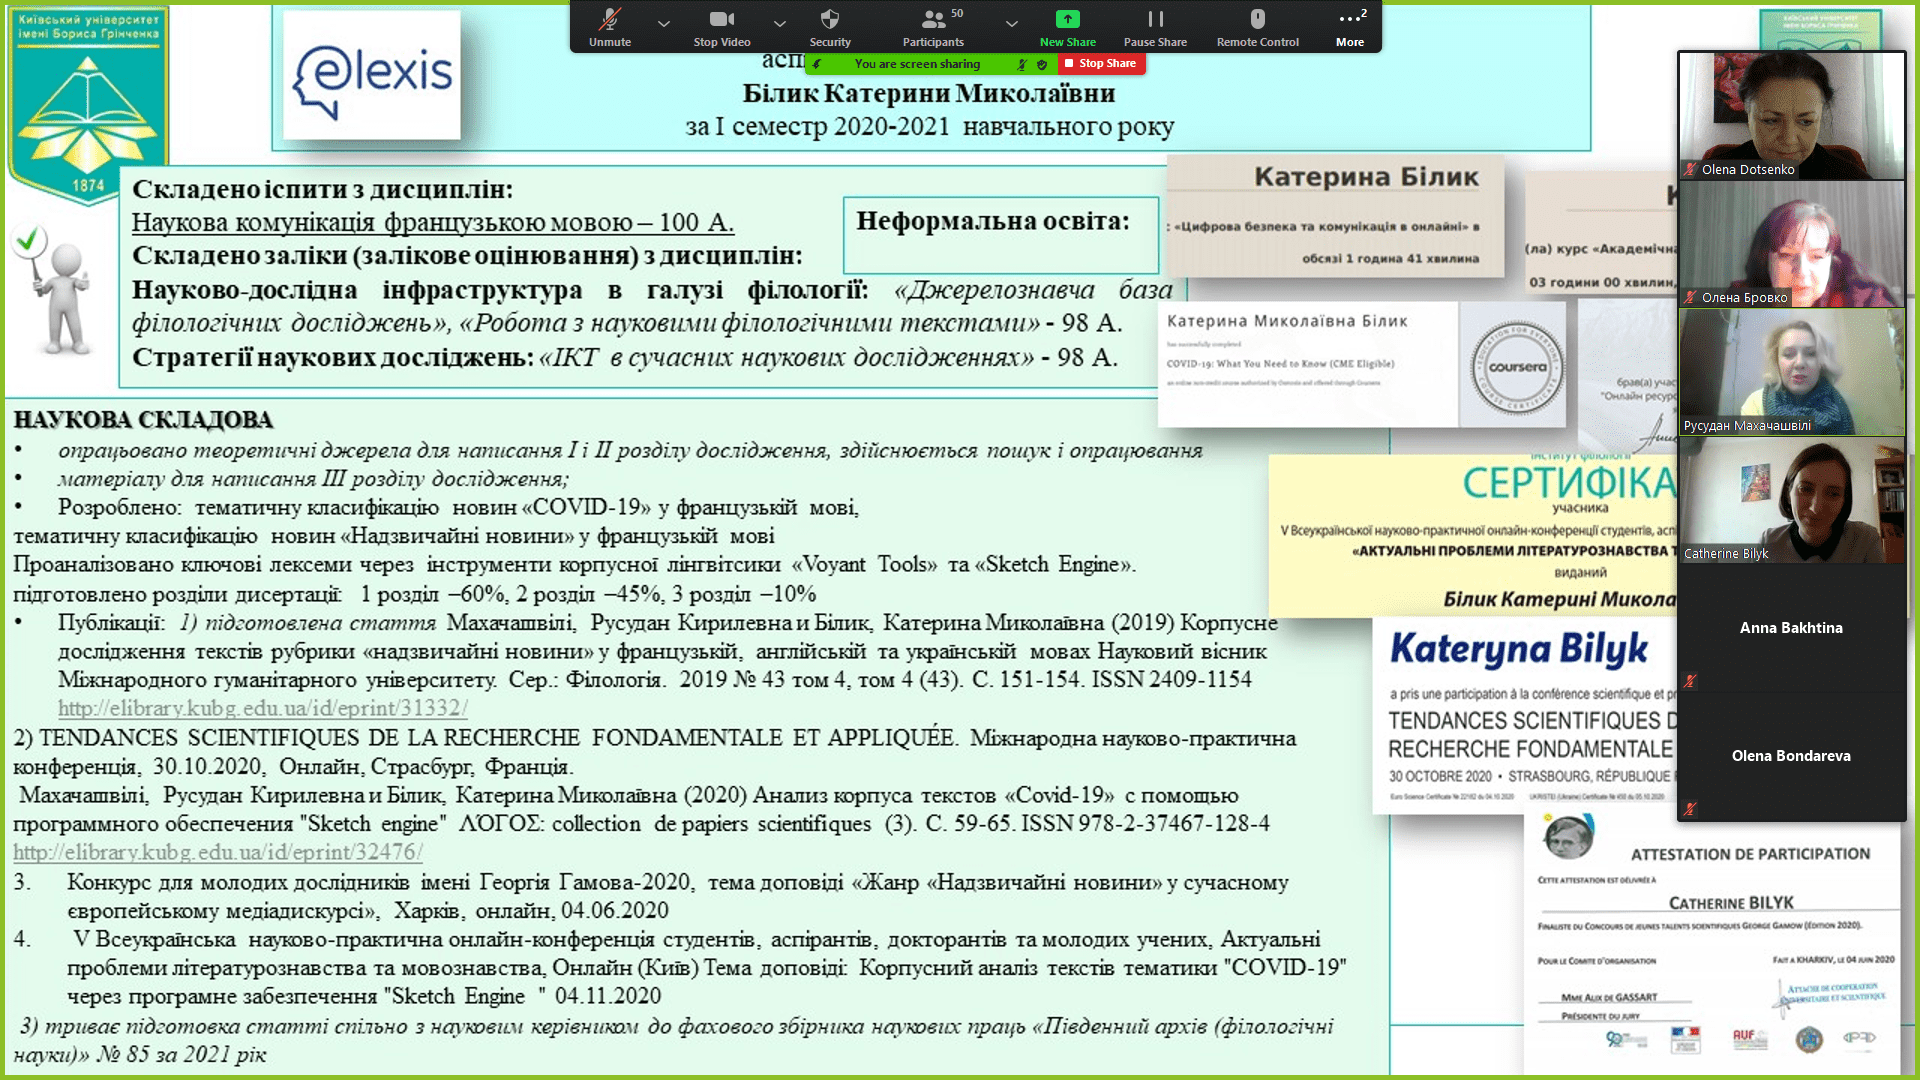Image resolution: width=1920 pixels, height=1080 pixels.
Task: Click the red Stop Share button
Action: click(1101, 63)
